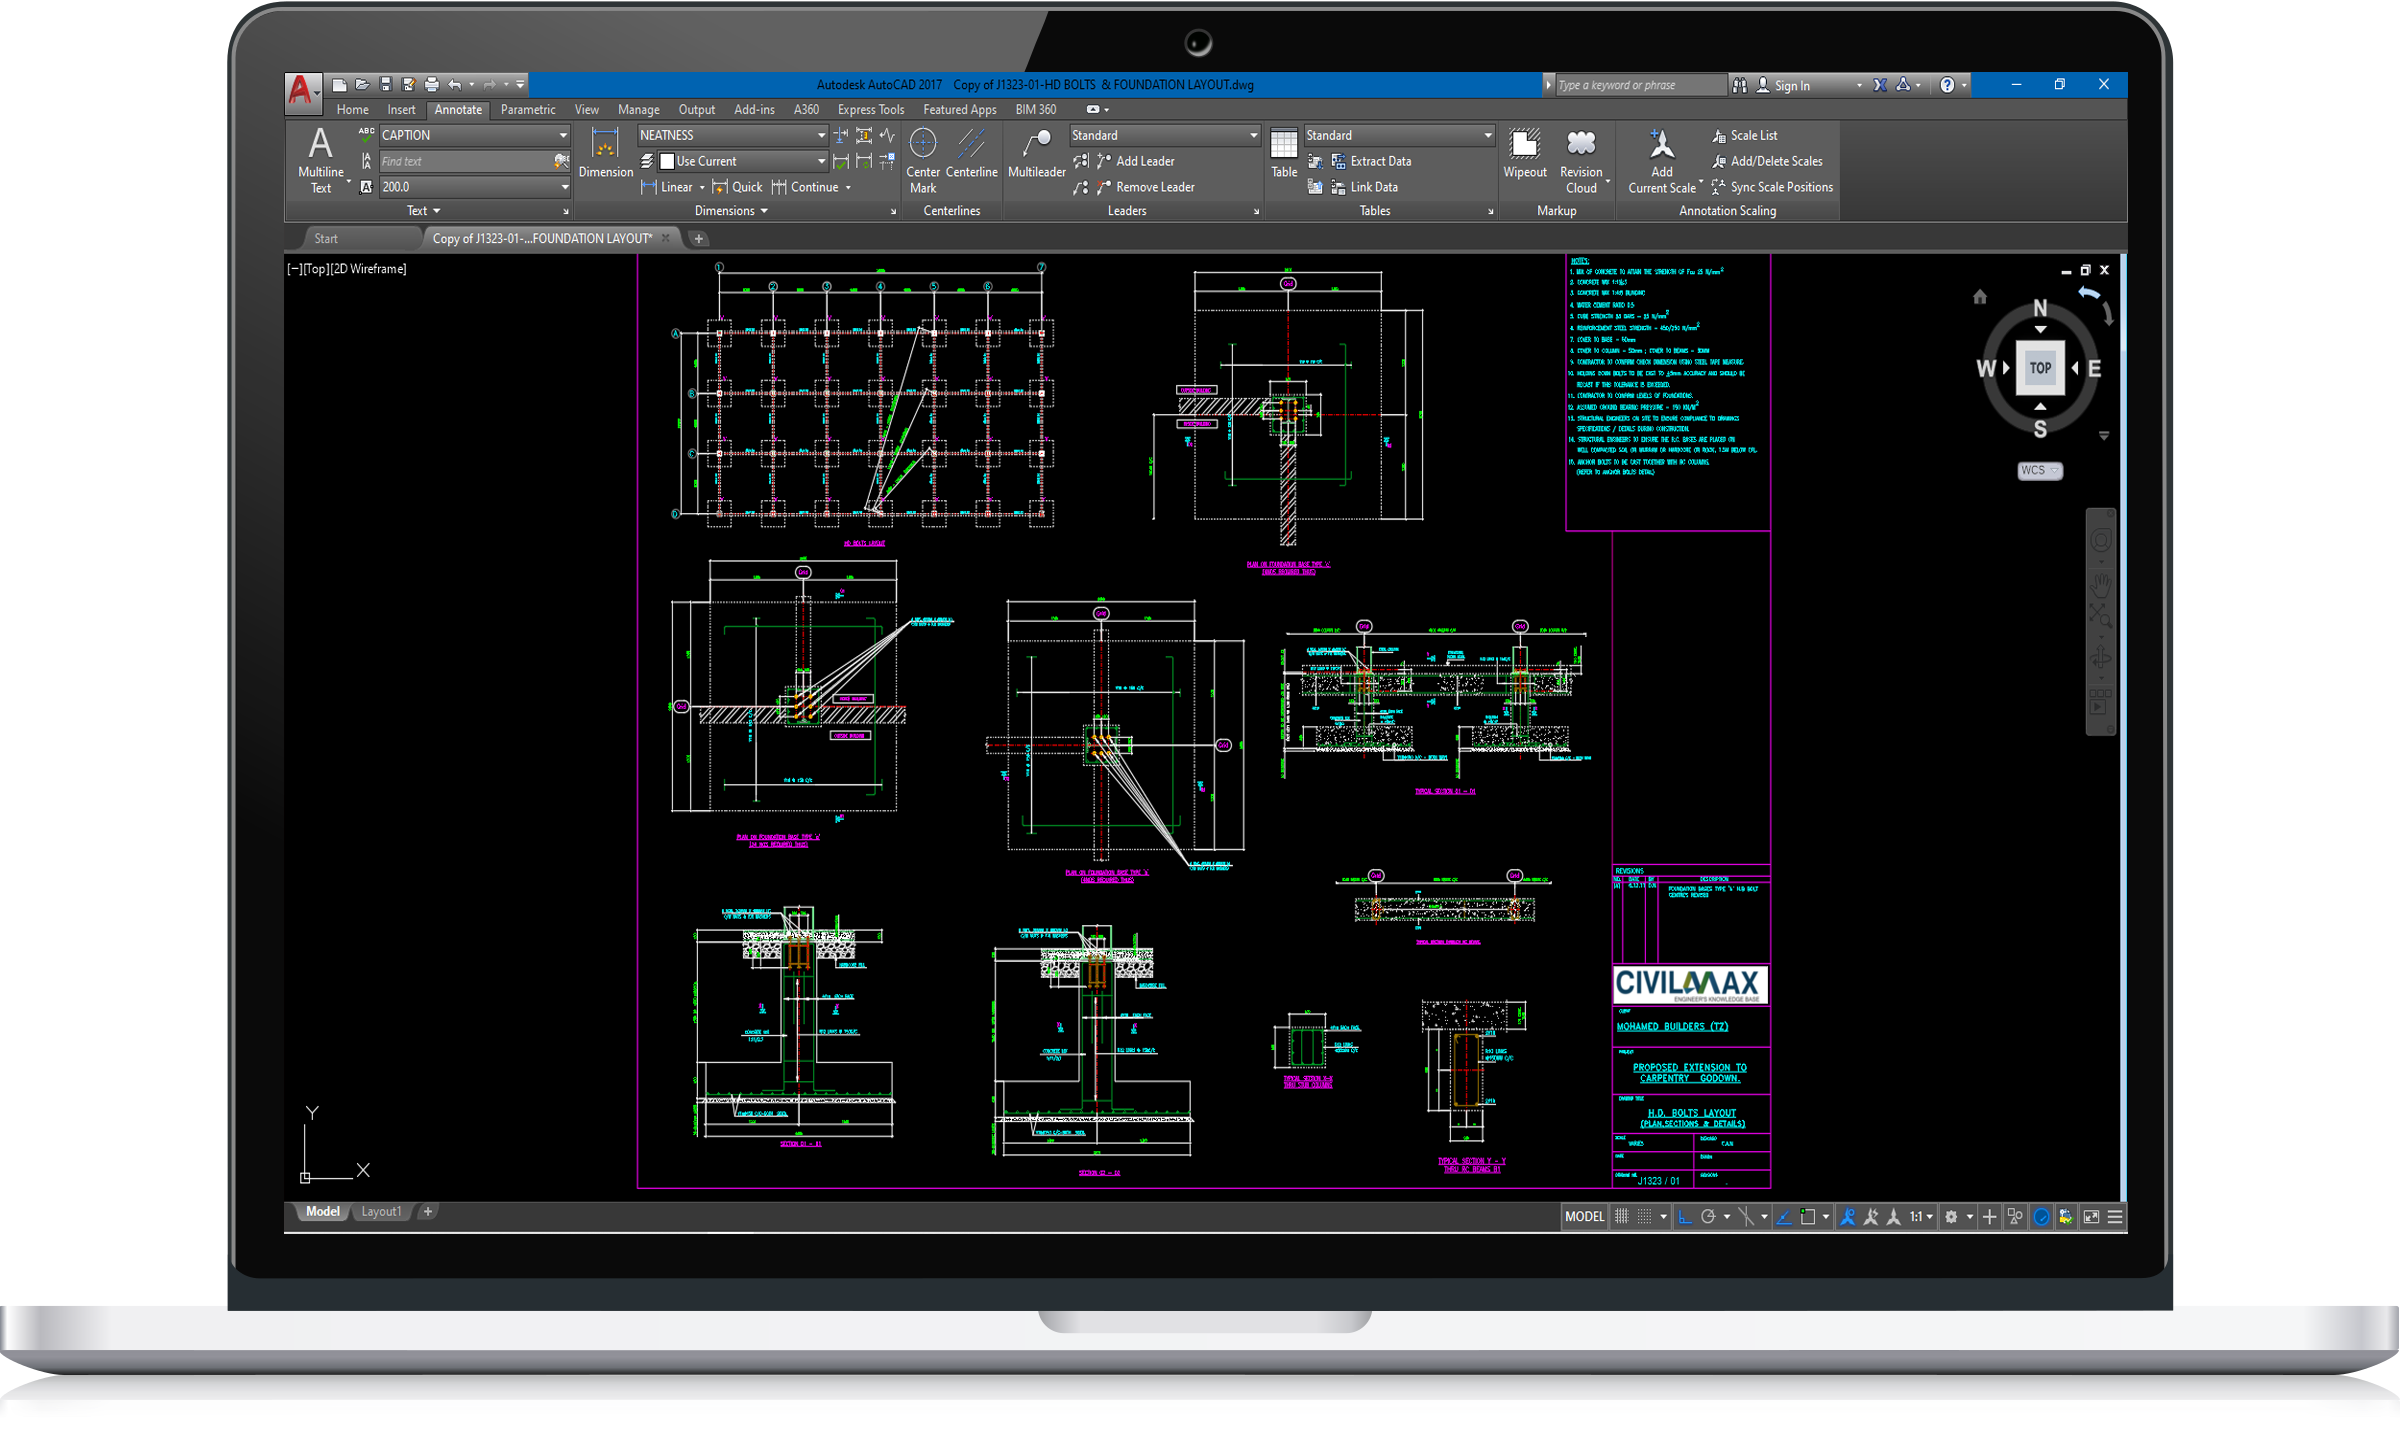Toggle snap mode in status bar

click(x=1645, y=1217)
